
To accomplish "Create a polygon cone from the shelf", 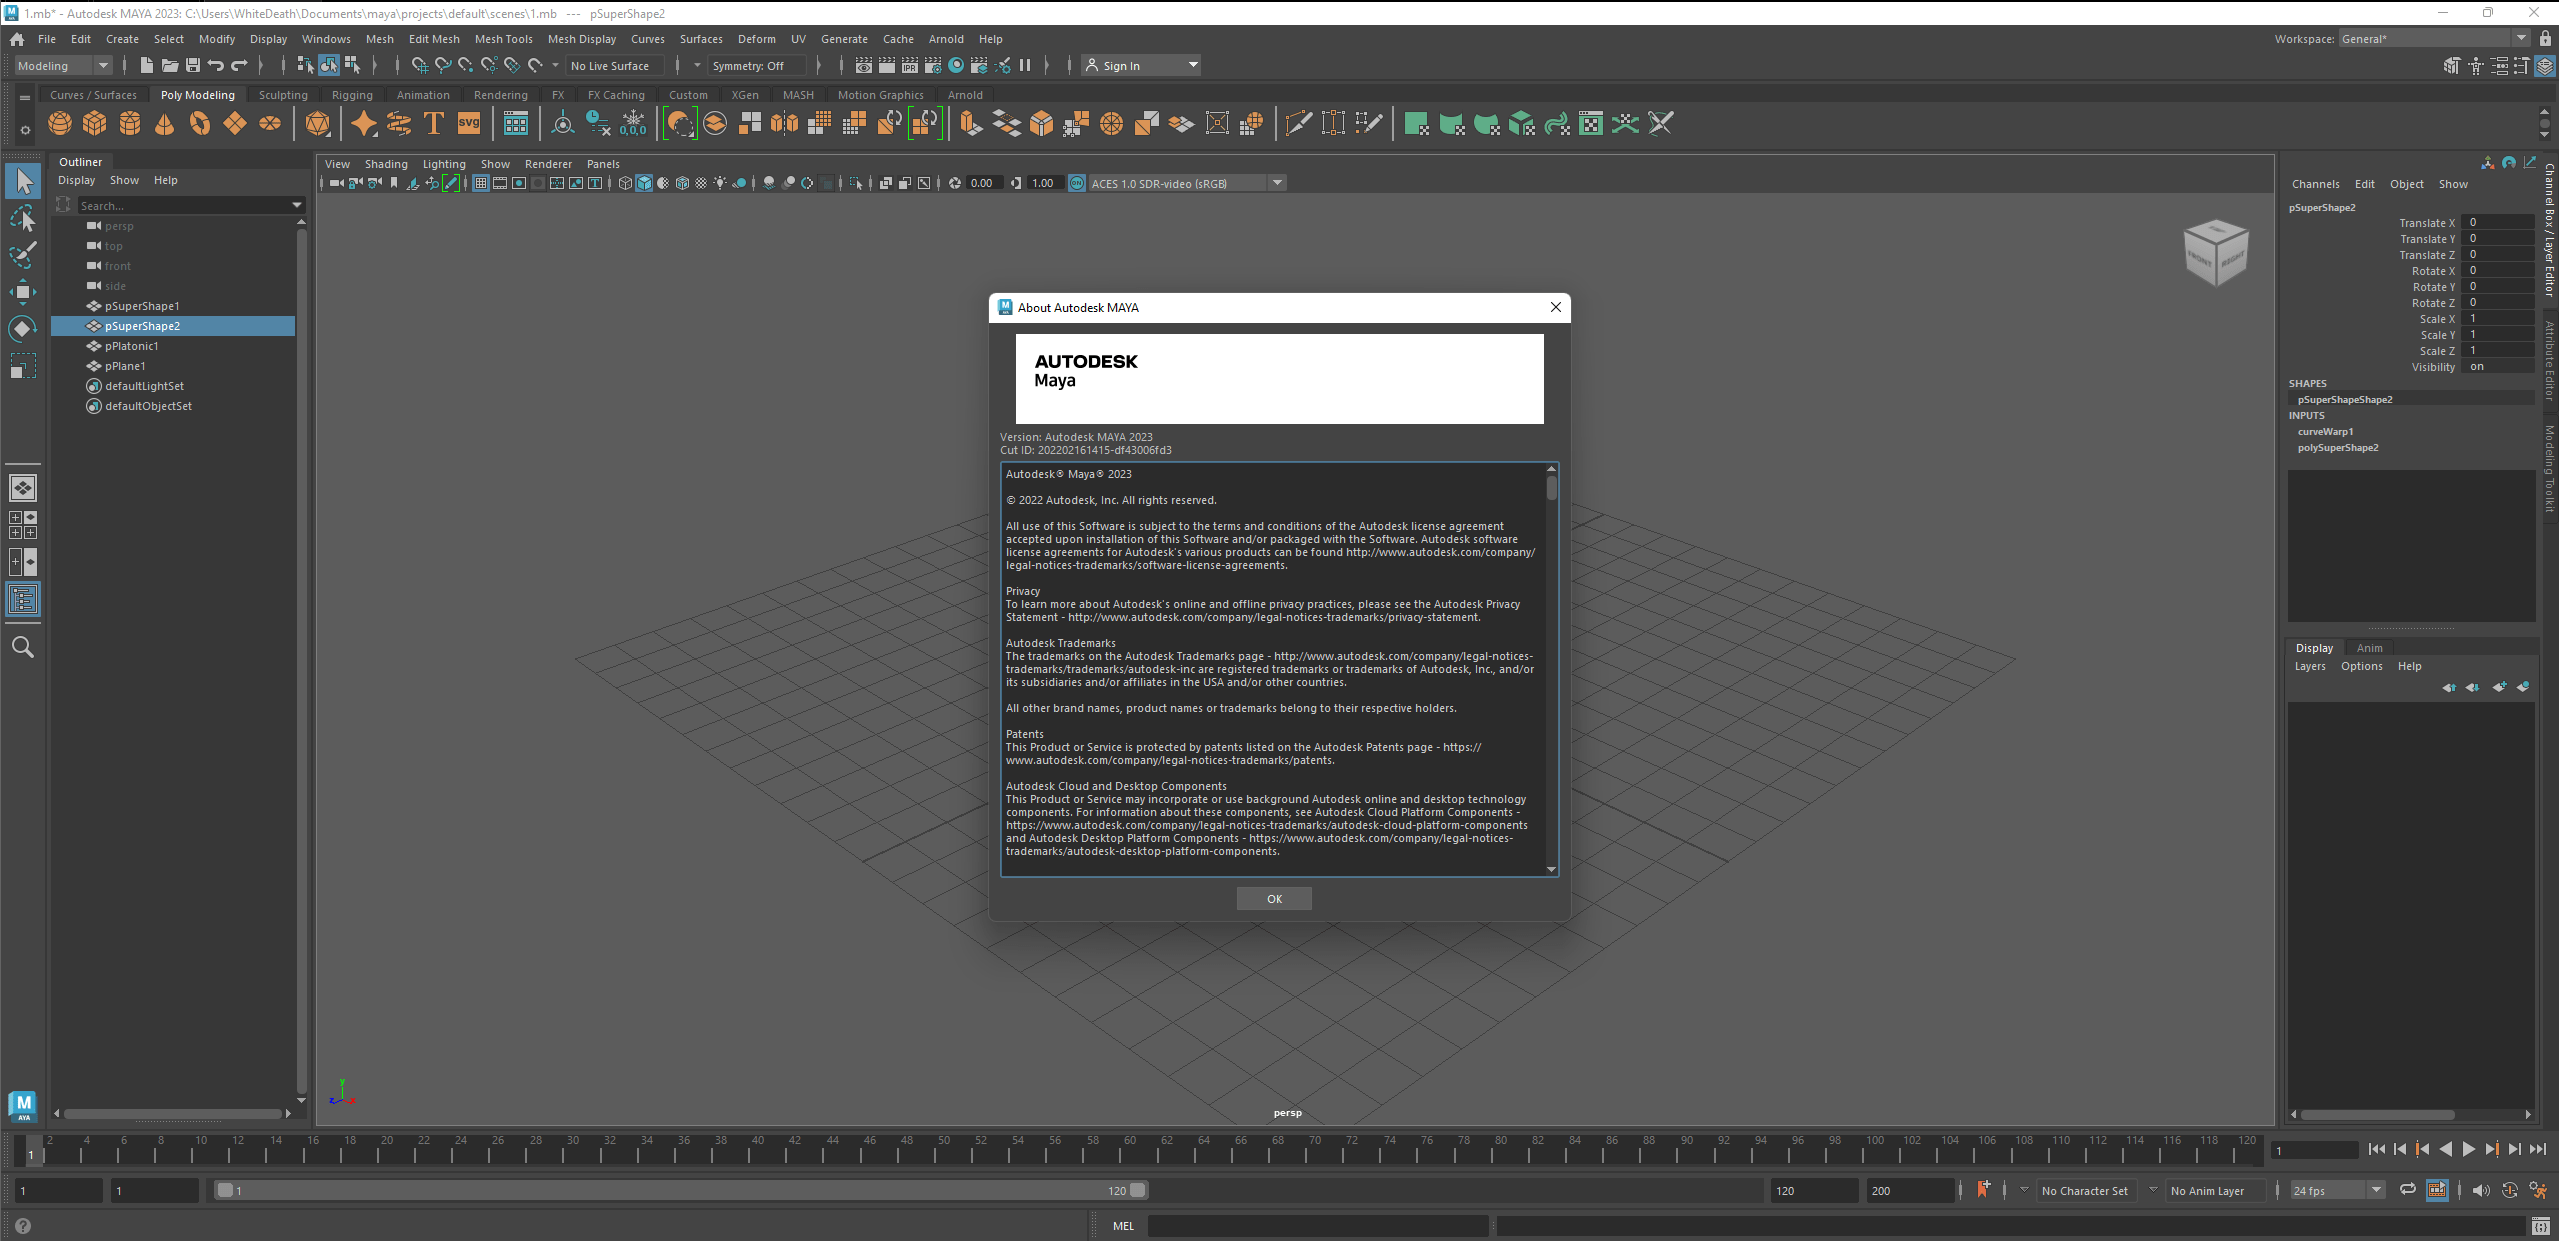I will [x=165, y=123].
